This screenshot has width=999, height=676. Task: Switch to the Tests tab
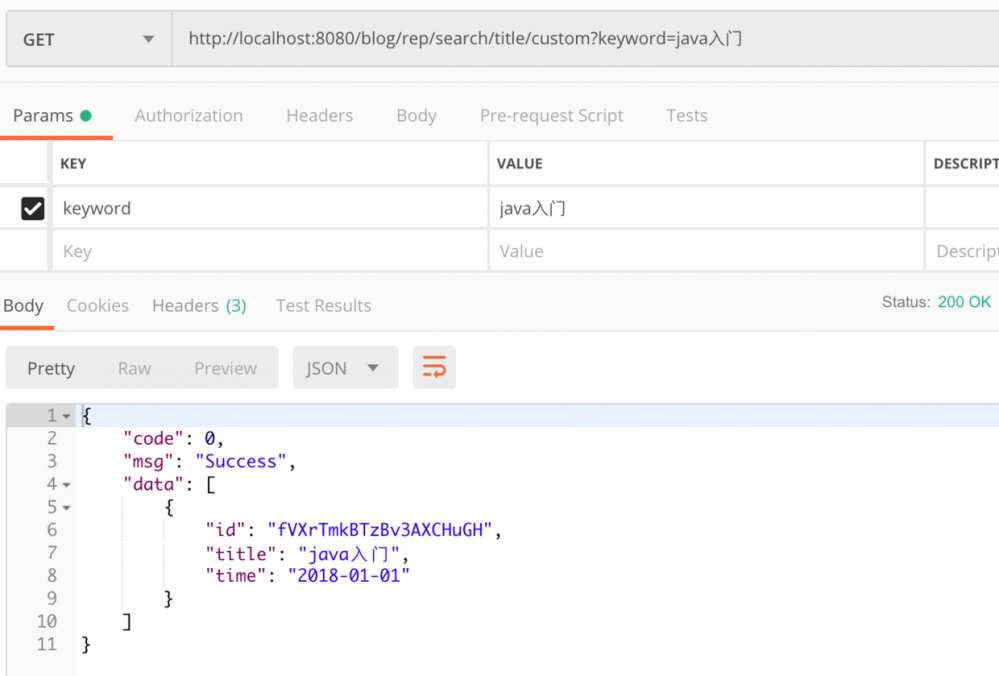point(686,115)
